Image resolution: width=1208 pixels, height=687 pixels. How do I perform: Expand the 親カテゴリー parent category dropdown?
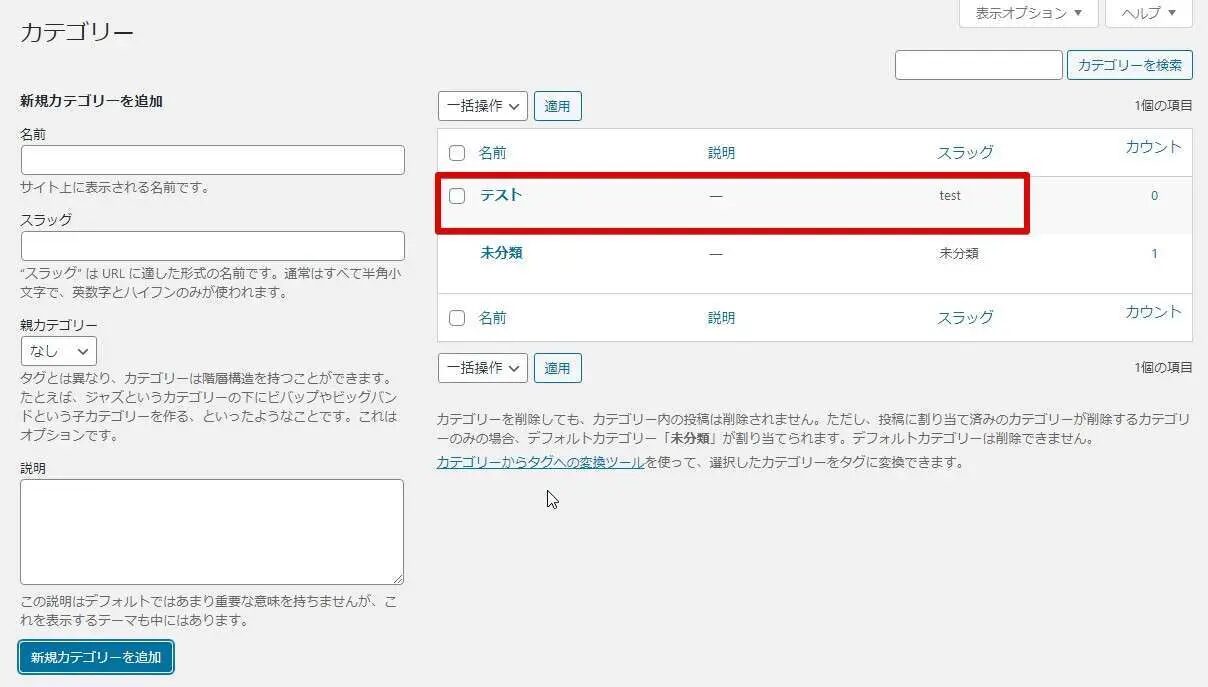(x=59, y=351)
